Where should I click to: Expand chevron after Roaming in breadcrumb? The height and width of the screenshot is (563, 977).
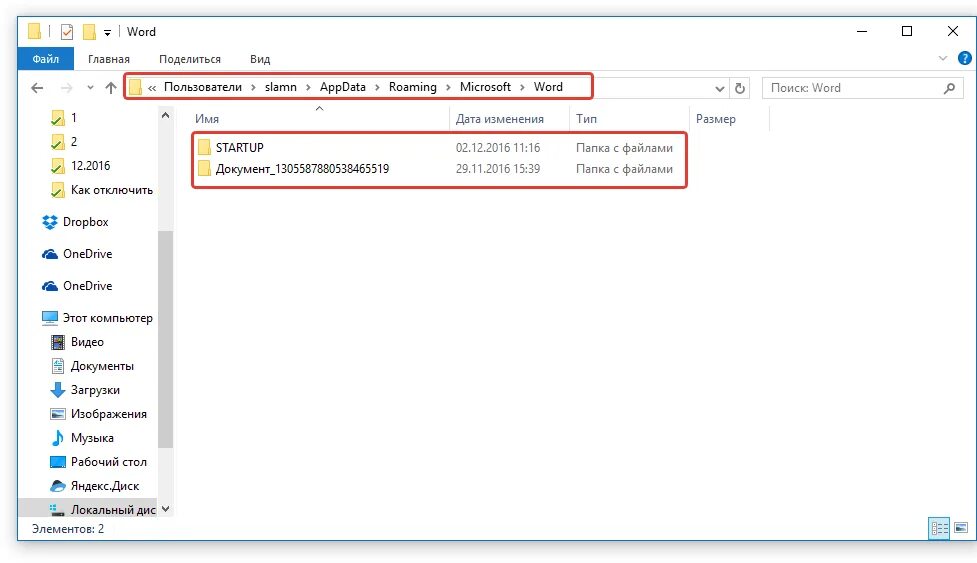[x=448, y=88]
